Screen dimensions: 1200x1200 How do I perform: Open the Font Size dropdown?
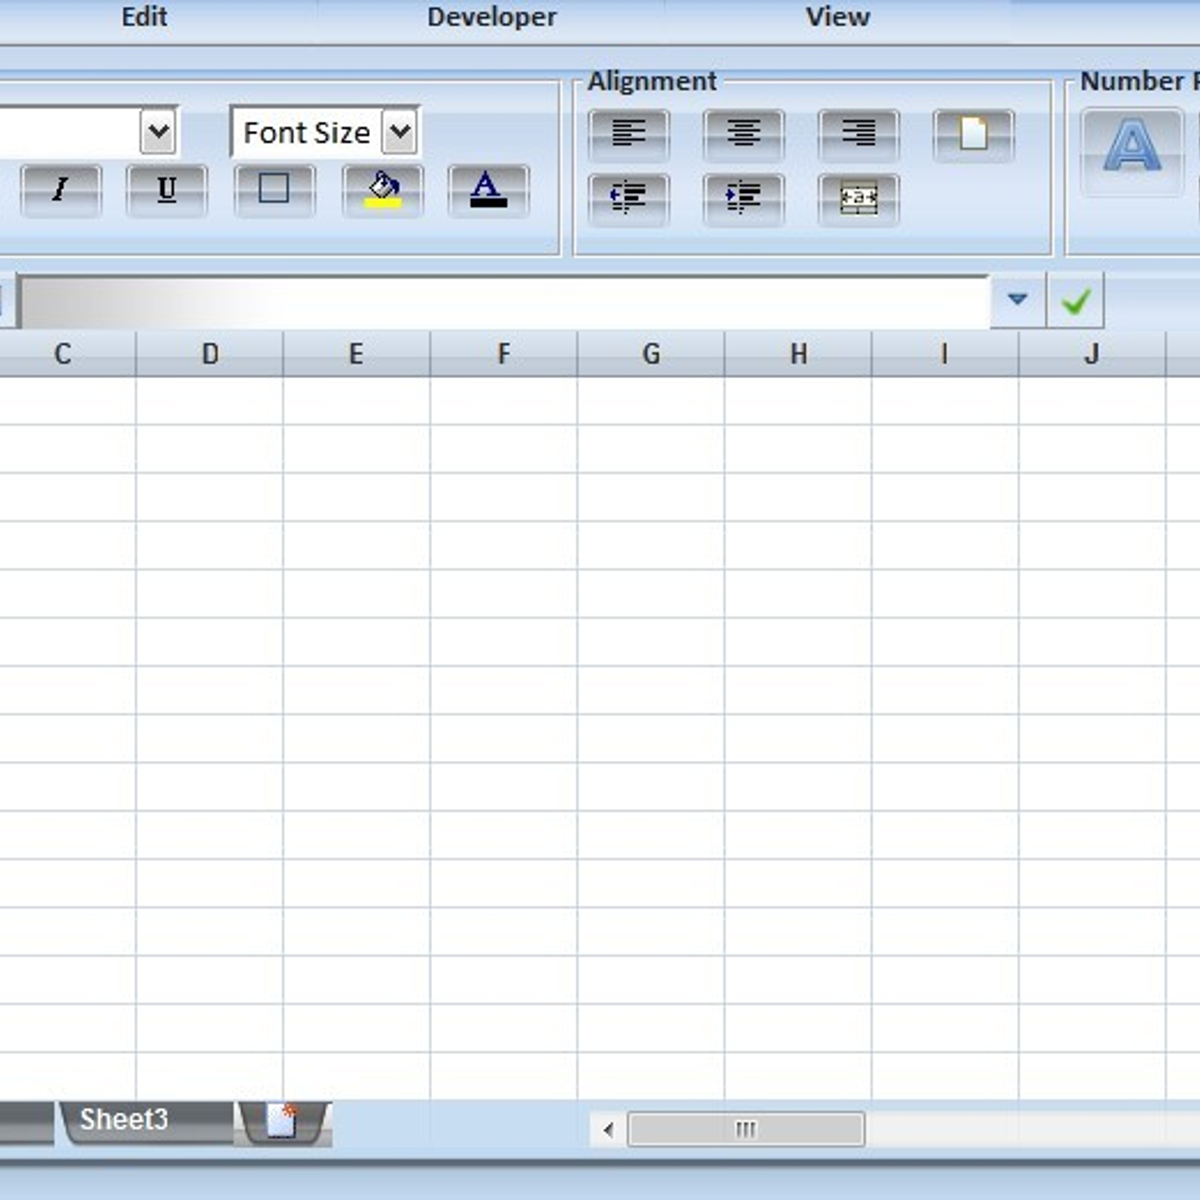click(400, 132)
